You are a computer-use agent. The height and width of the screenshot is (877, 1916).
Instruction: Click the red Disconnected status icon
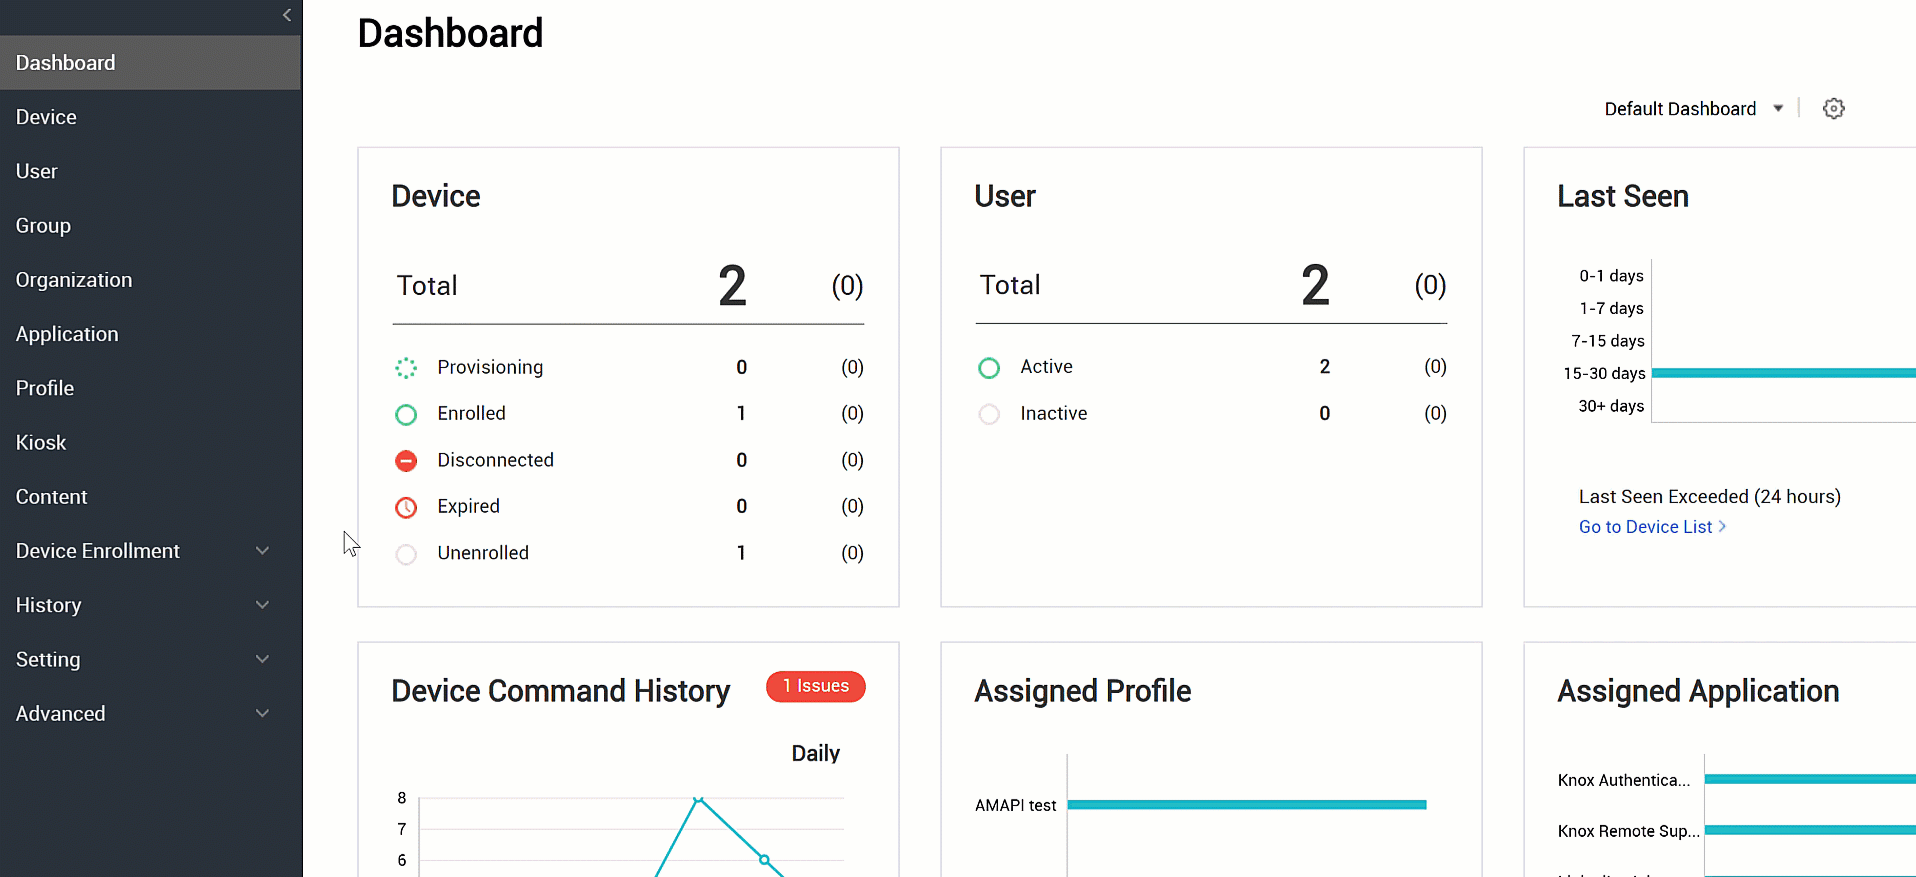point(406,461)
